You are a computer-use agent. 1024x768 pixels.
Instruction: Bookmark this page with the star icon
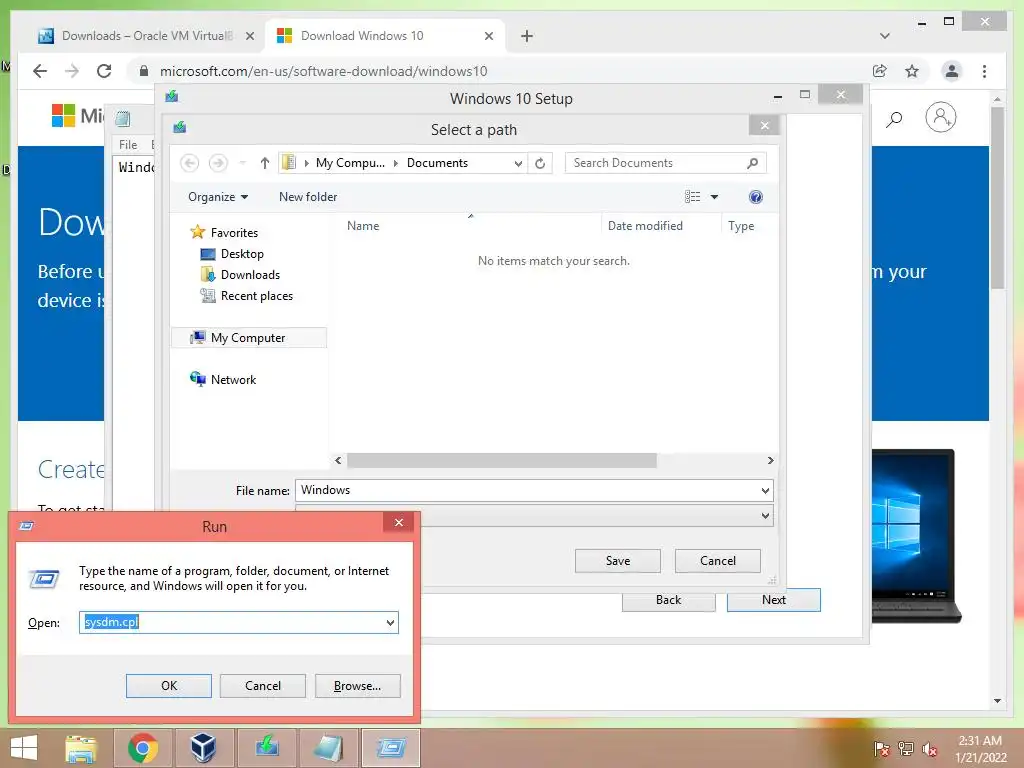(912, 71)
